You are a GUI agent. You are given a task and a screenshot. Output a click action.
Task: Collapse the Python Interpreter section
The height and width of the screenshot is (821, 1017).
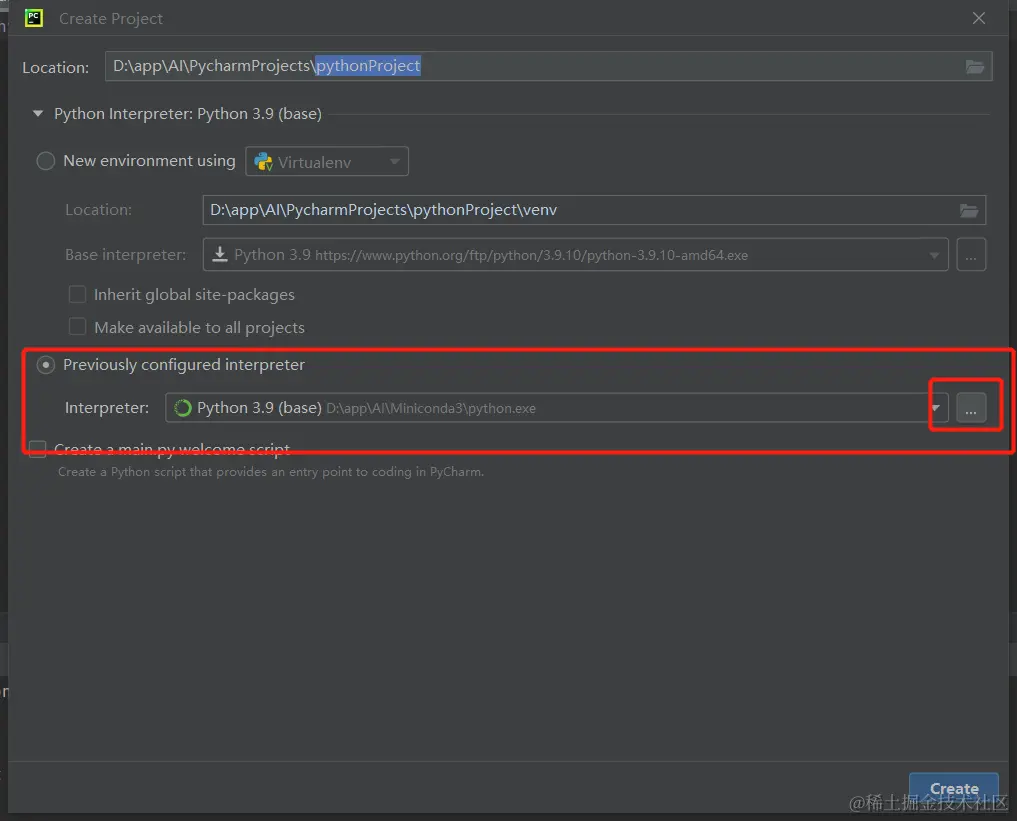point(38,113)
